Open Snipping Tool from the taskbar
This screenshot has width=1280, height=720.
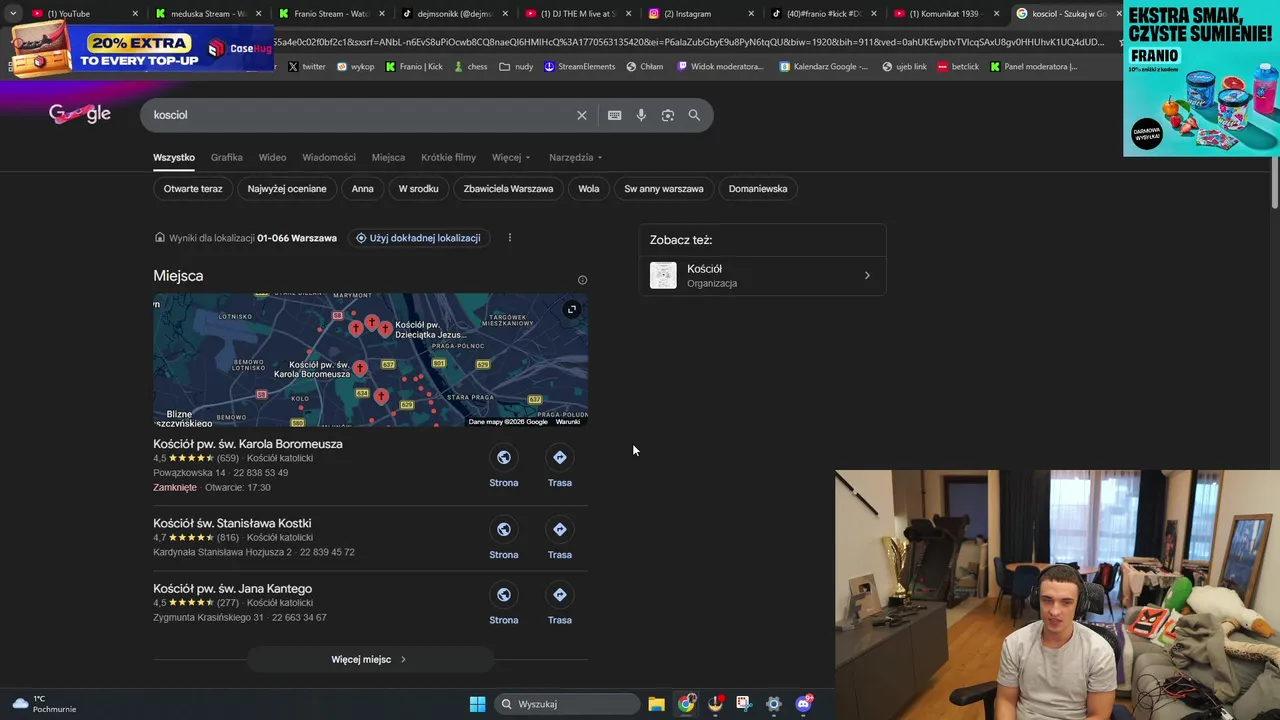(x=743, y=704)
